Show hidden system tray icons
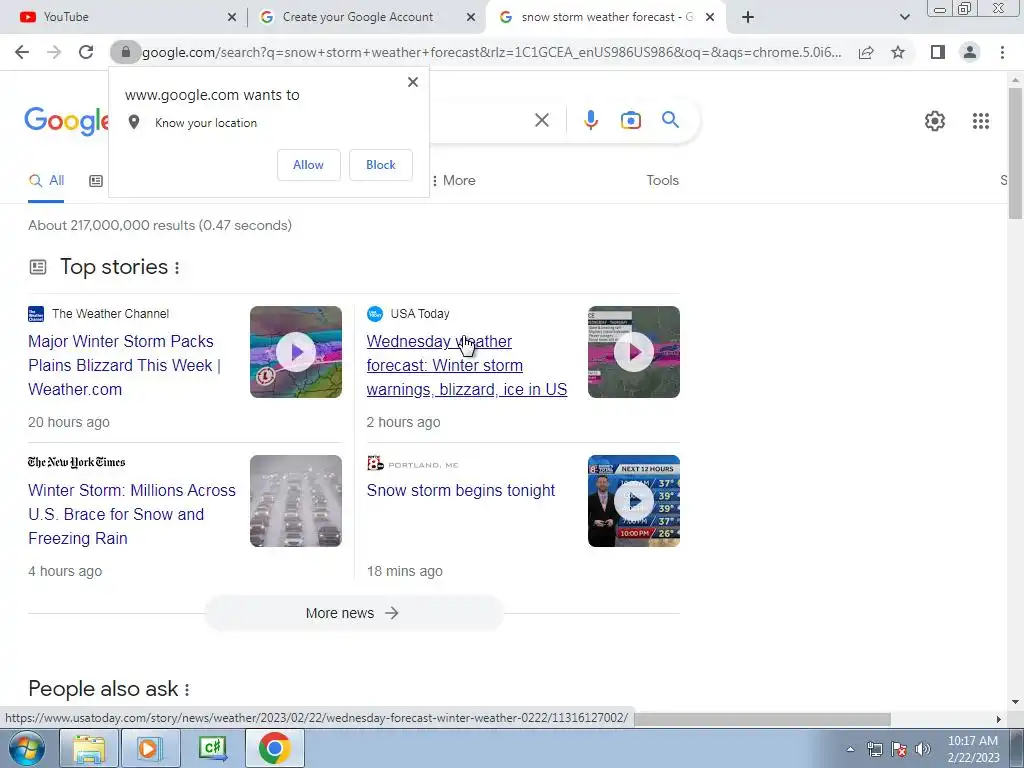Viewport: 1024px width, 768px height. pyautogui.click(x=850, y=749)
